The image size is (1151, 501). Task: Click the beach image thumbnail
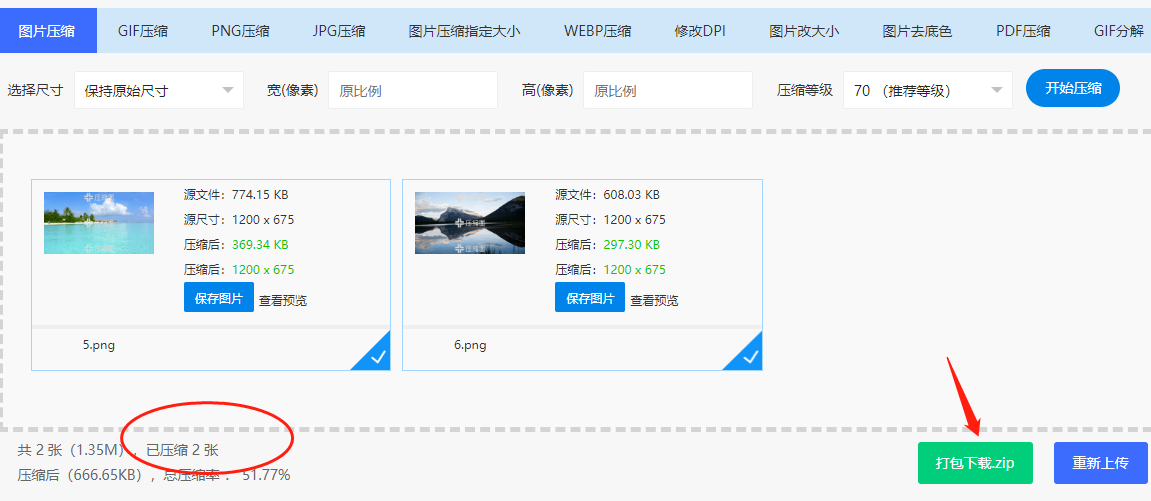pyautogui.click(x=99, y=222)
